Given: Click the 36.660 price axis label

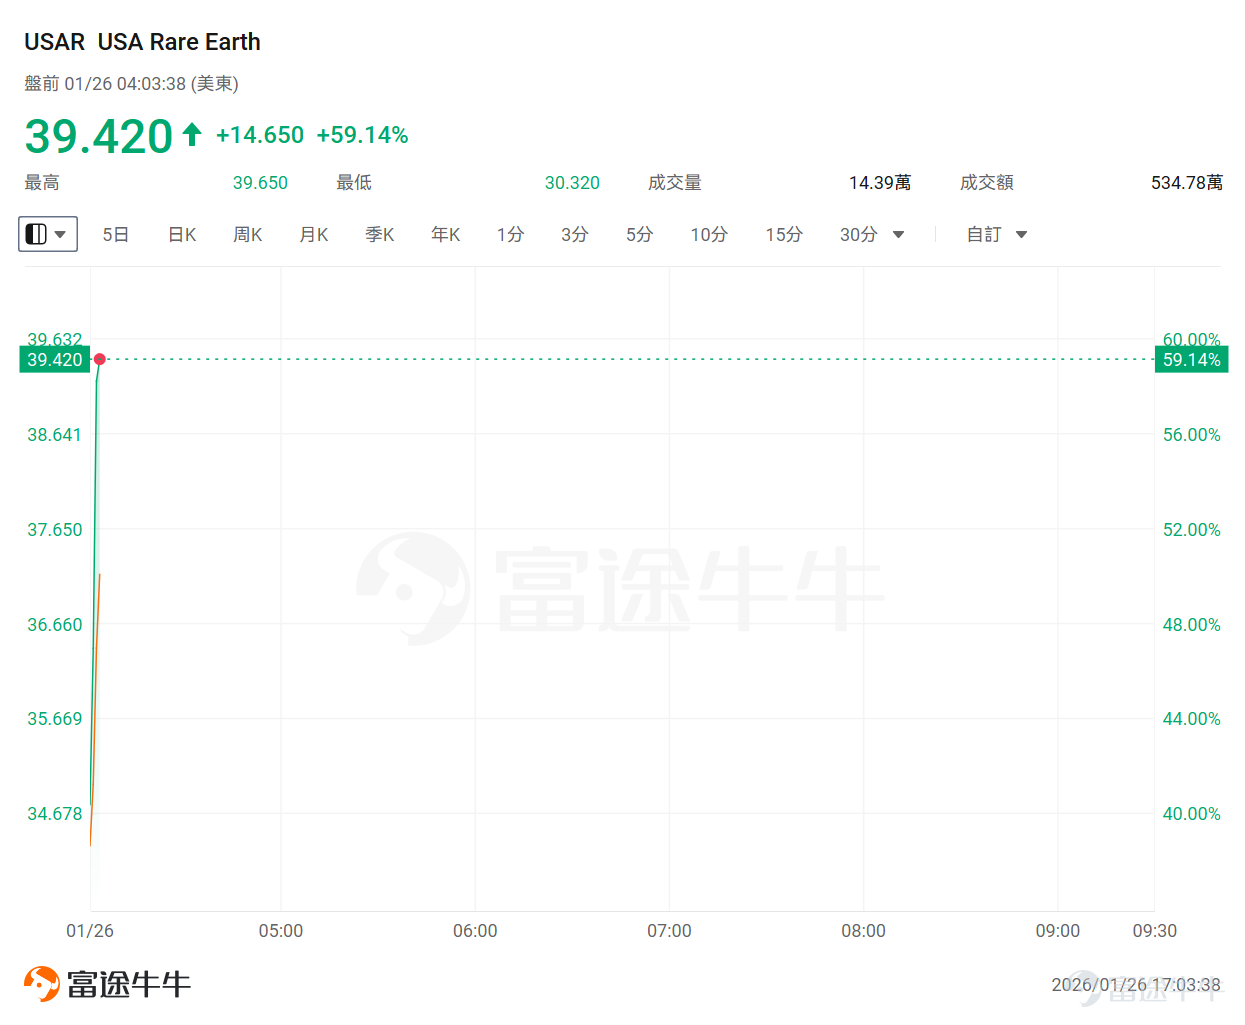Looking at the screenshot, I should pos(54,625).
